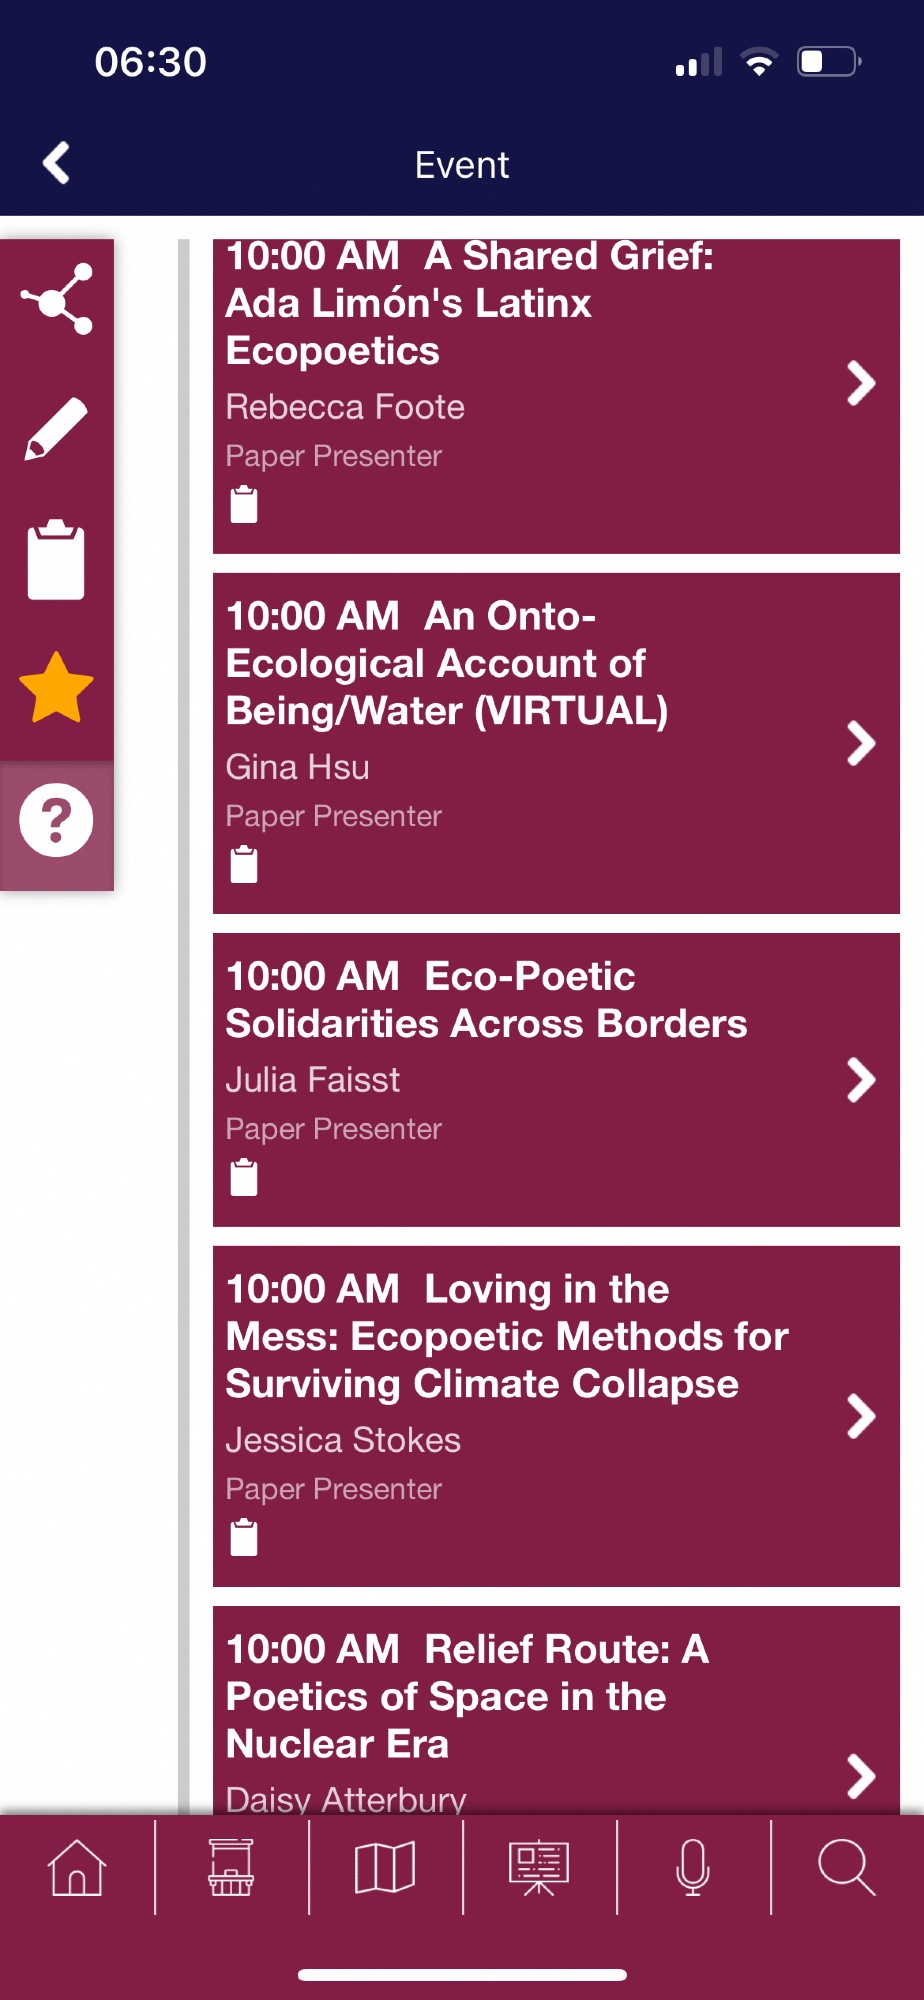Toggle the gold favorite star
Viewport: 924px width, 2000px height.
57,688
